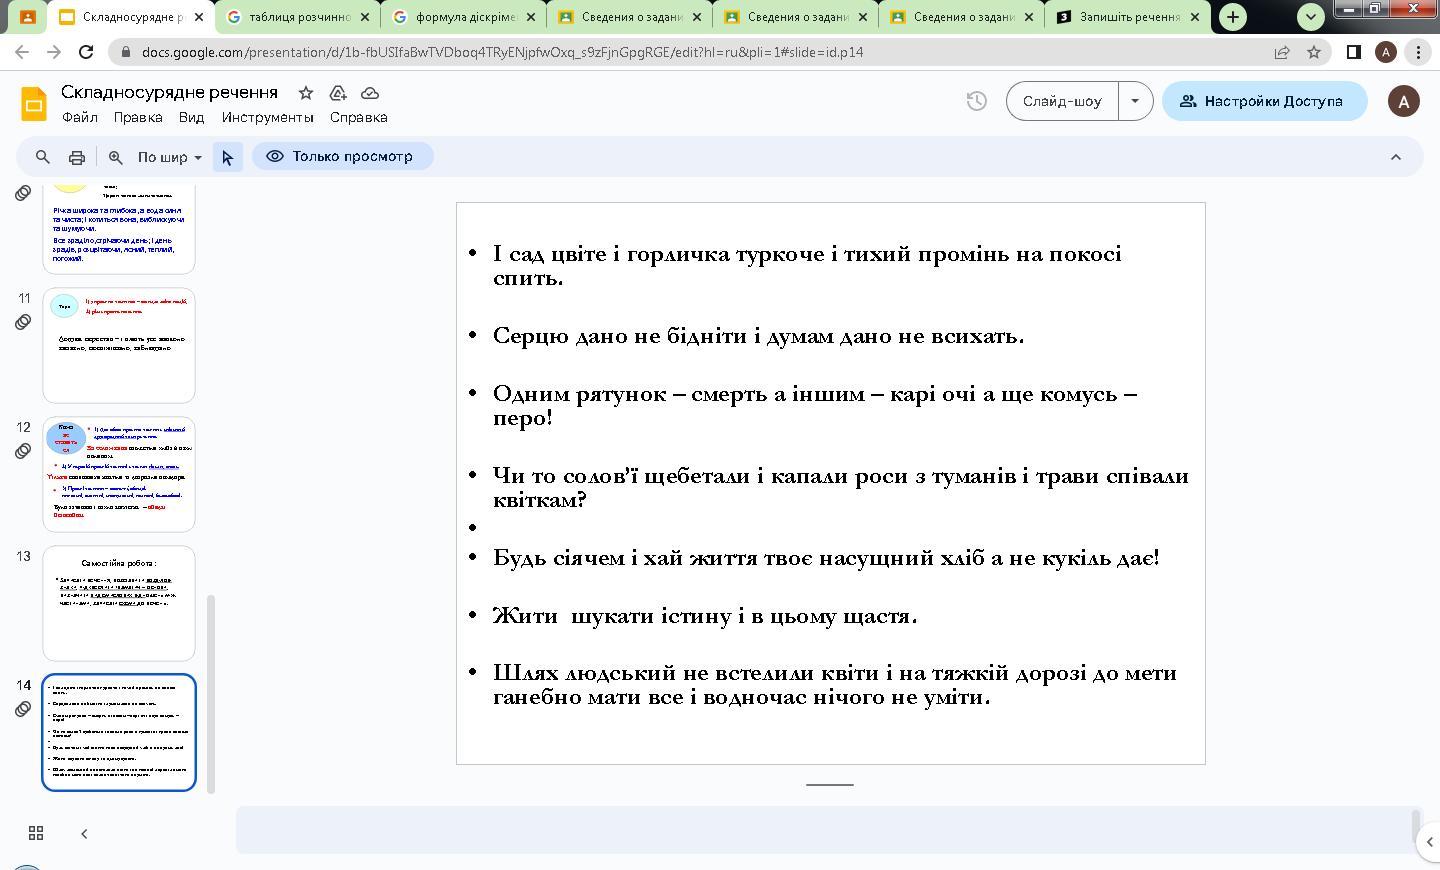Open the Файл menu
1440x870 pixels.
click(x=80, y=117)
